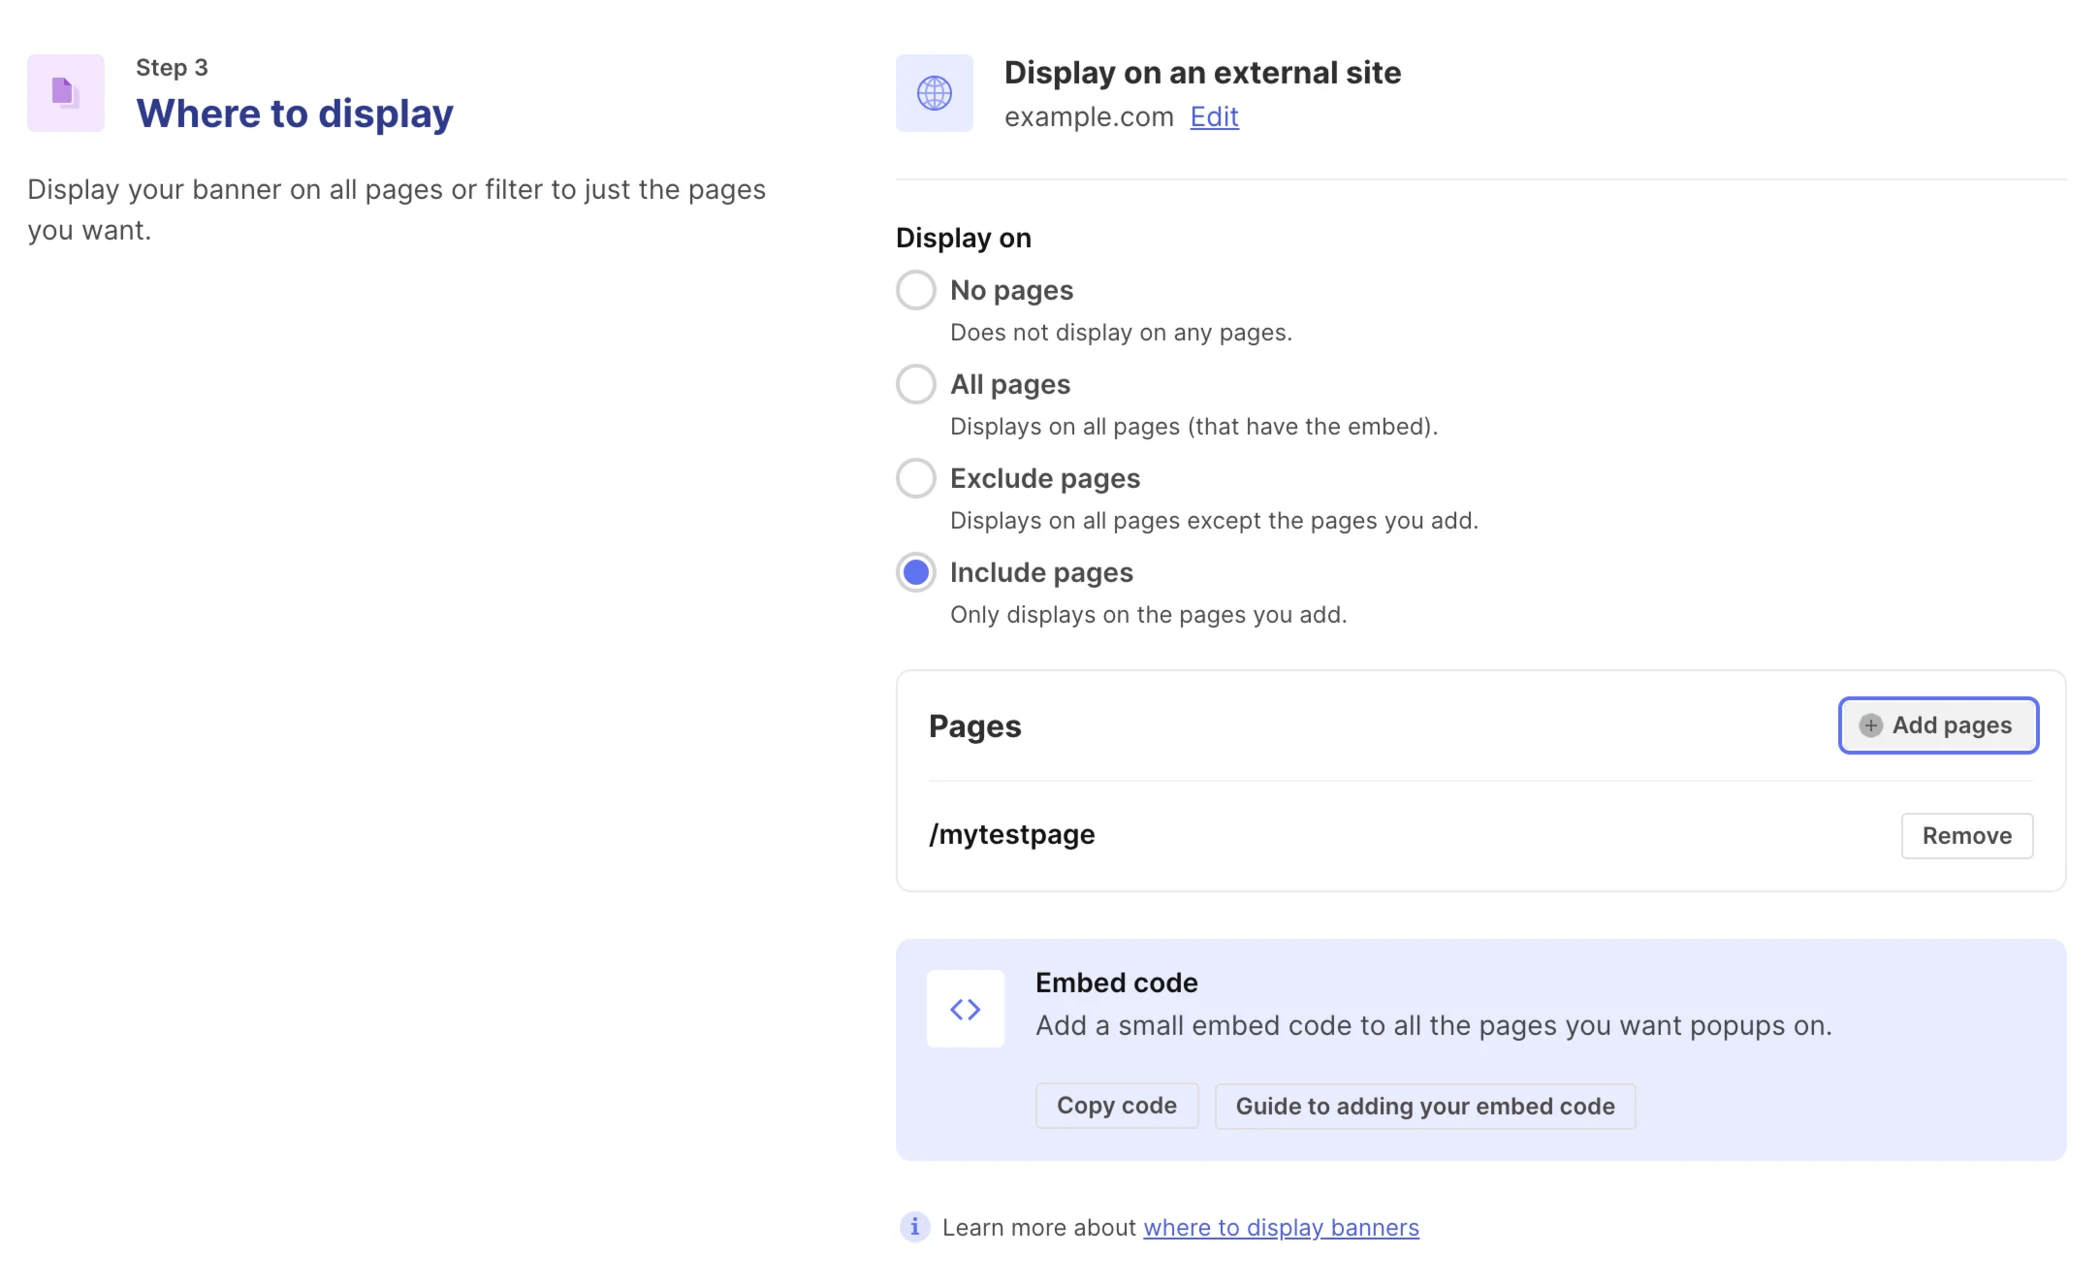This screenshot has width=2100, height=1288.
Task: Open the where to display banners link
Action: [x=1281, y=1227]
